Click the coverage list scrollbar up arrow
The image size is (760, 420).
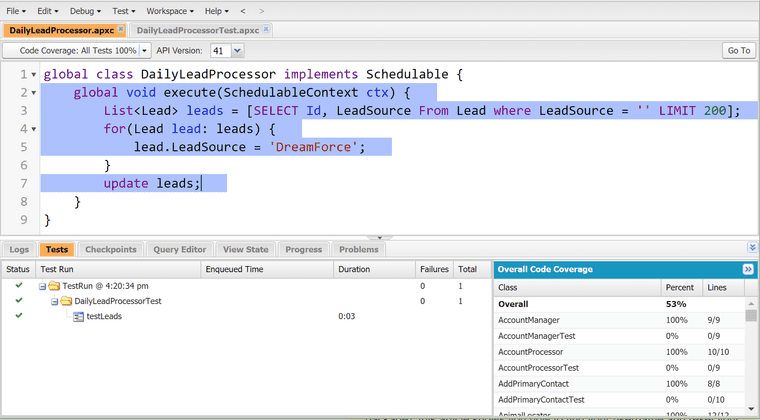(751, 303)
